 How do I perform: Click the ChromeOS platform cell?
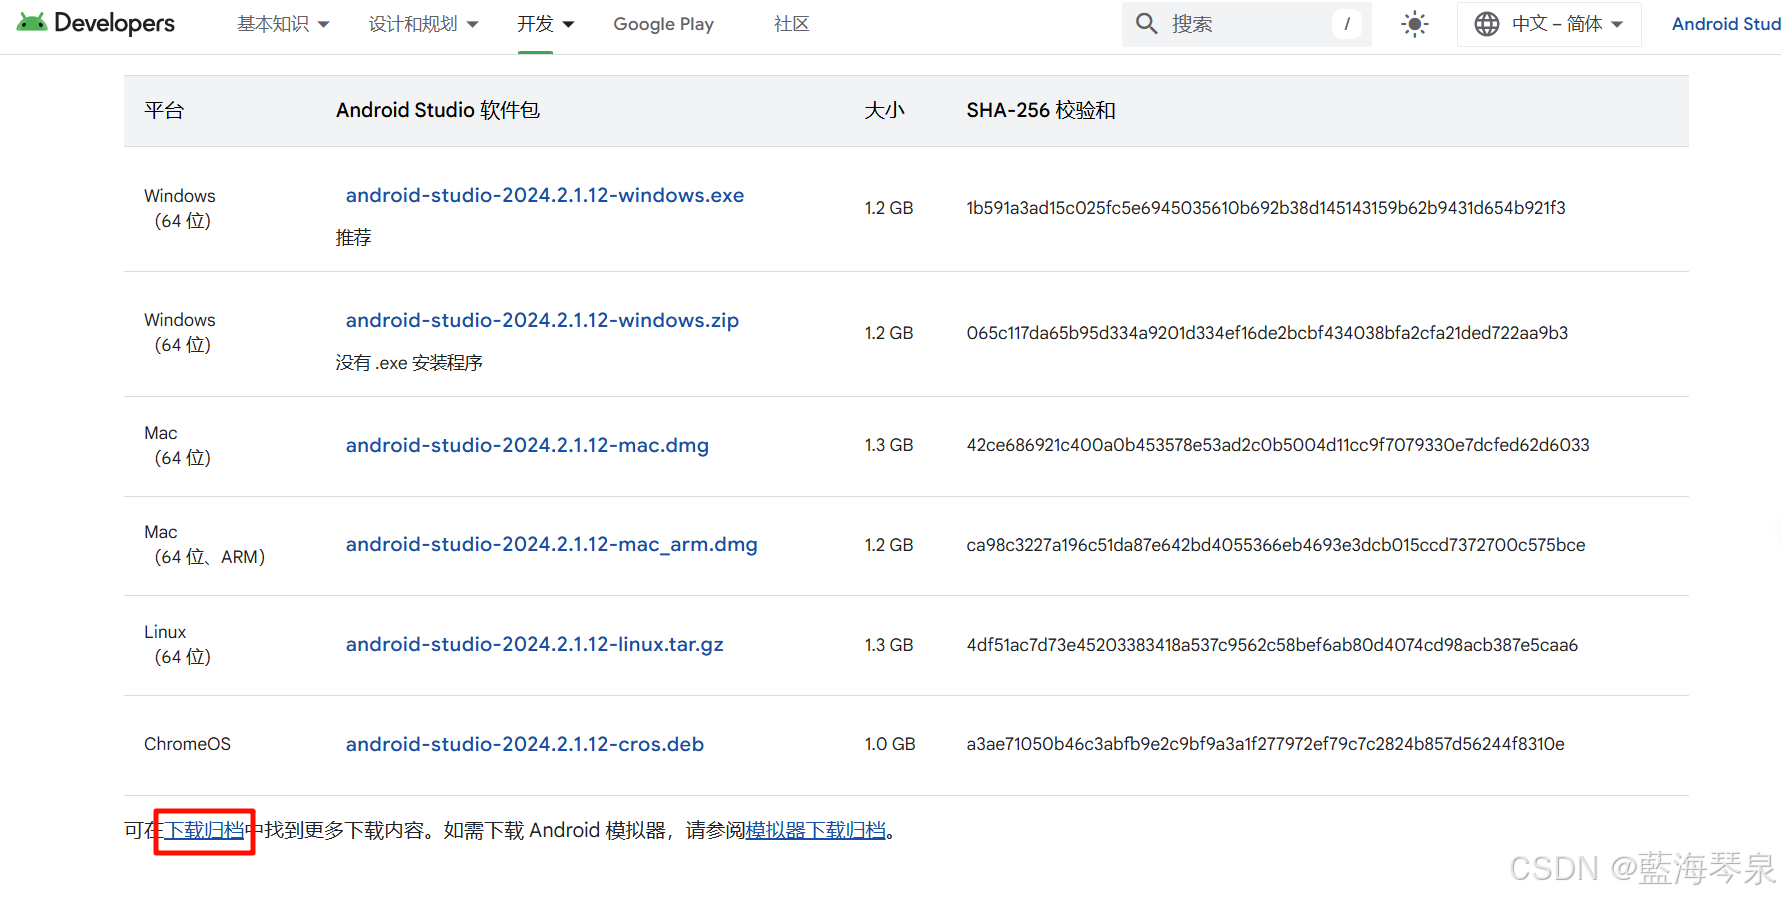pyautogui.click(x=187, y=744)
